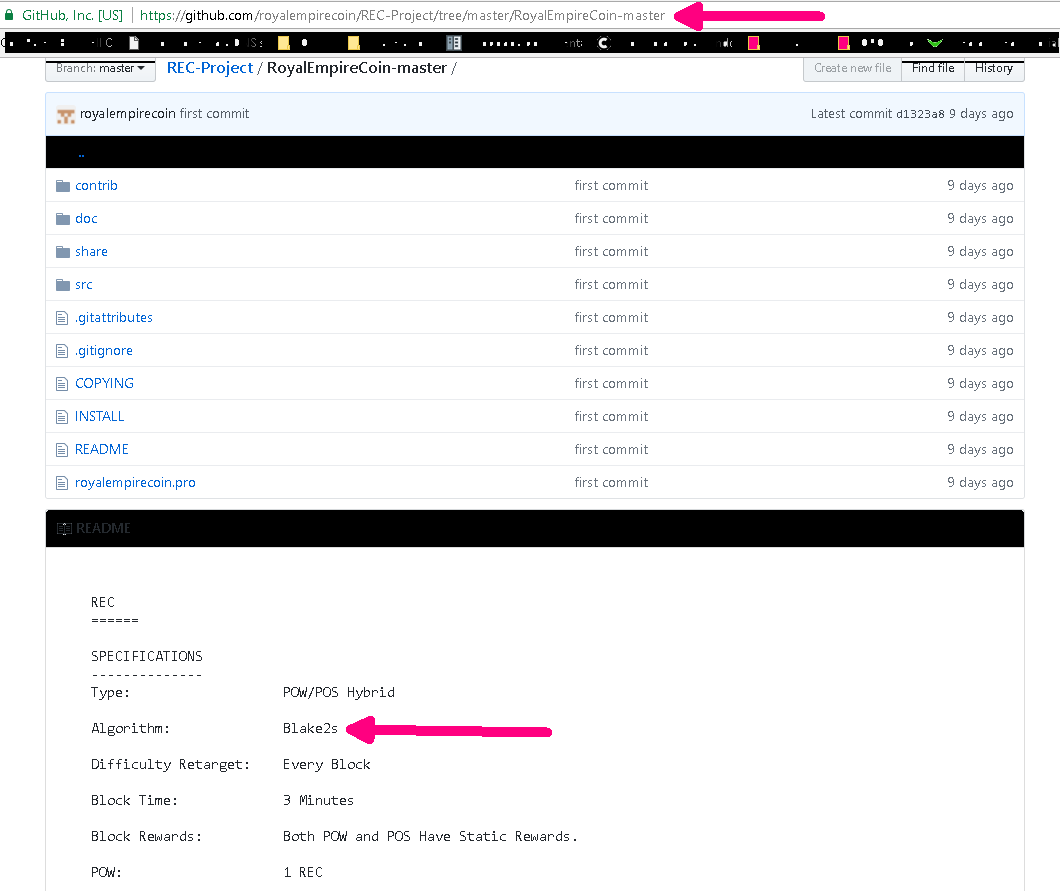Screen dimensions: 1060x891
Task: Open the Branch: master dropdown
Action: [x=101, y=68]
